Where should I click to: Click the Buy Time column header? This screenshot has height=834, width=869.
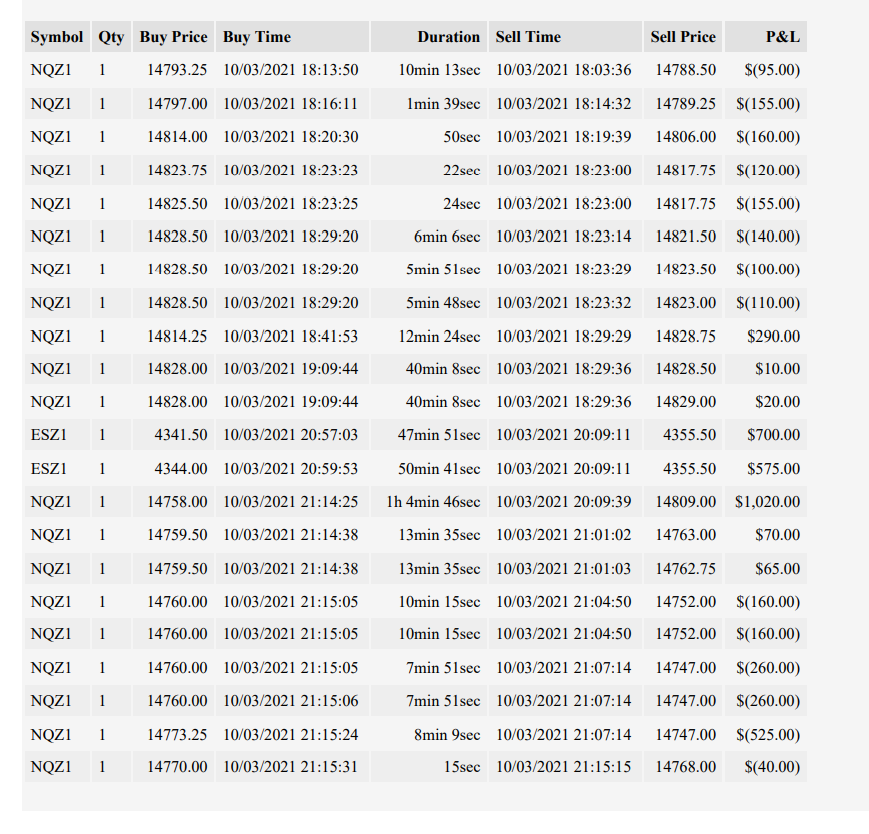293,37
